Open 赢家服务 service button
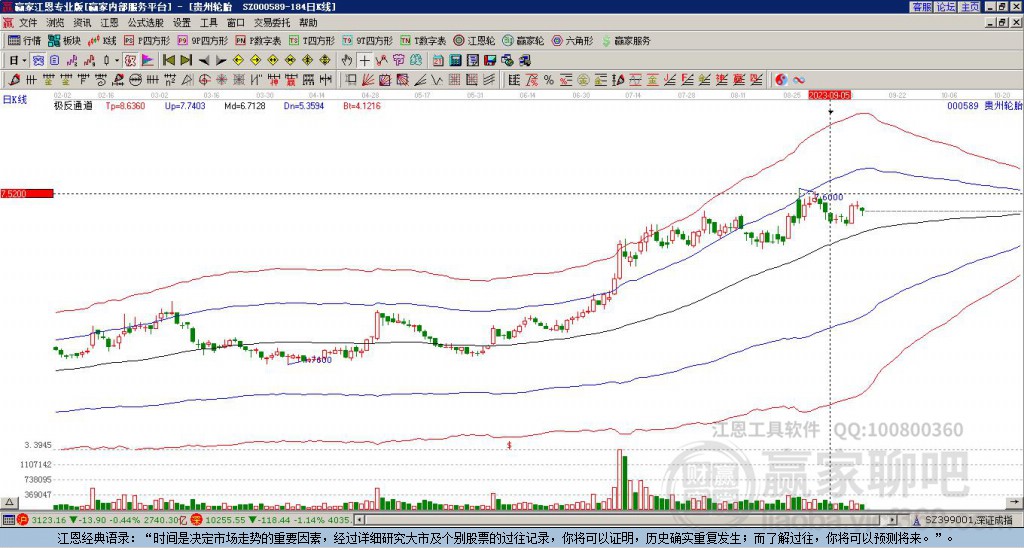This screenshot has height=548, width=1024. click(626, 40)
